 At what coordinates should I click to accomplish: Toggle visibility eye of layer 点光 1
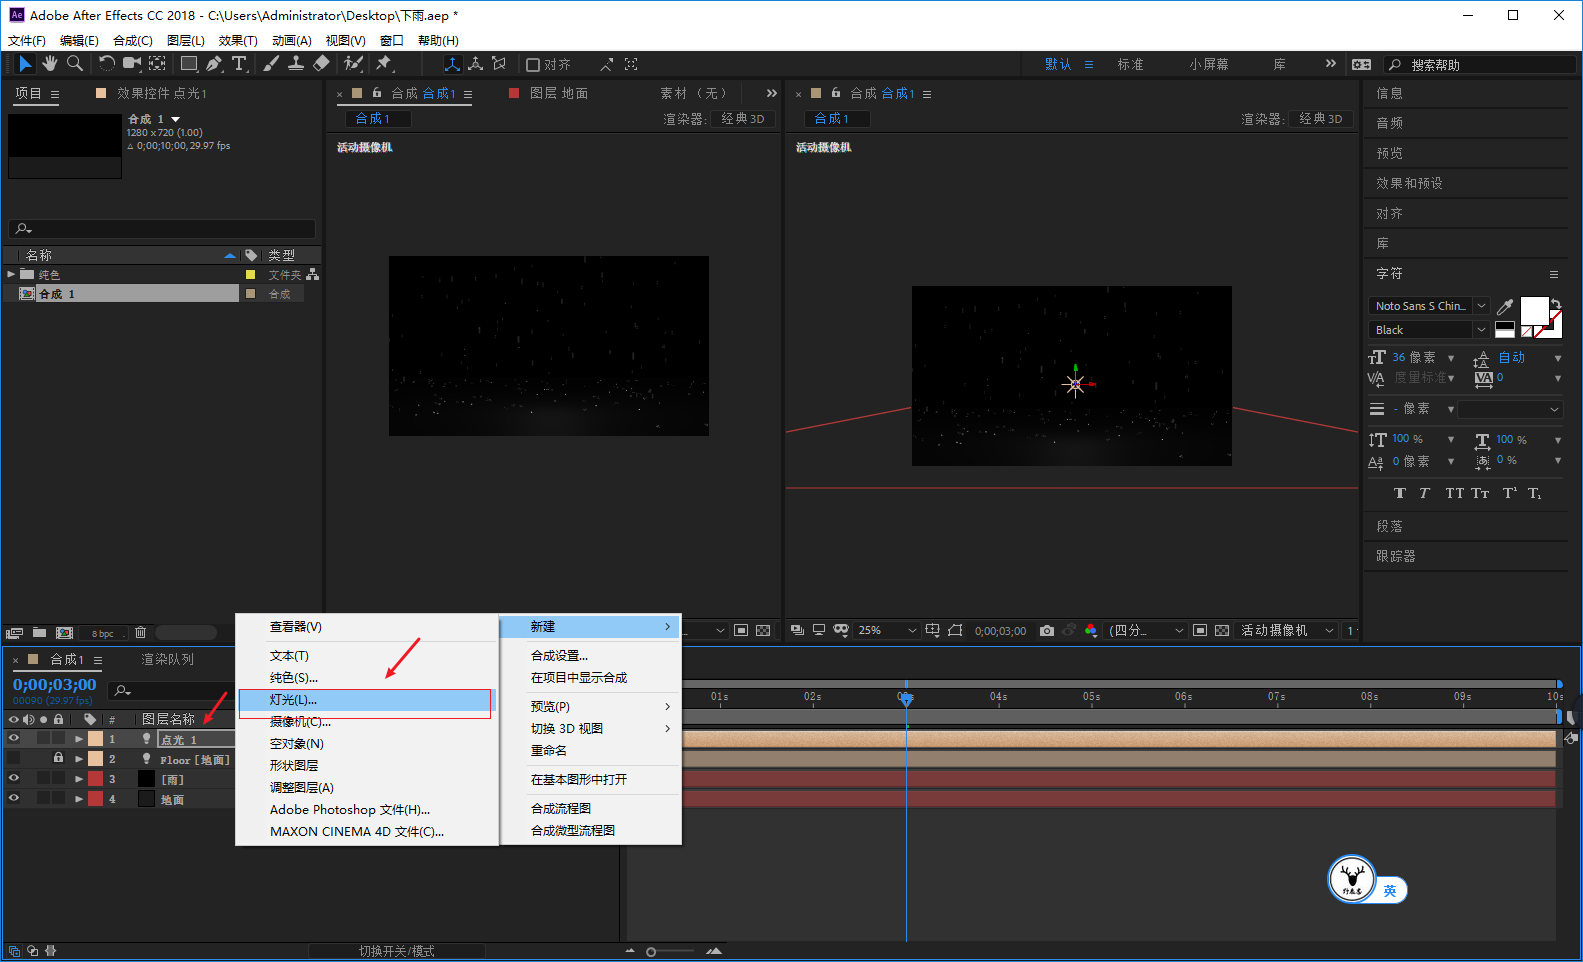point(14,739)
